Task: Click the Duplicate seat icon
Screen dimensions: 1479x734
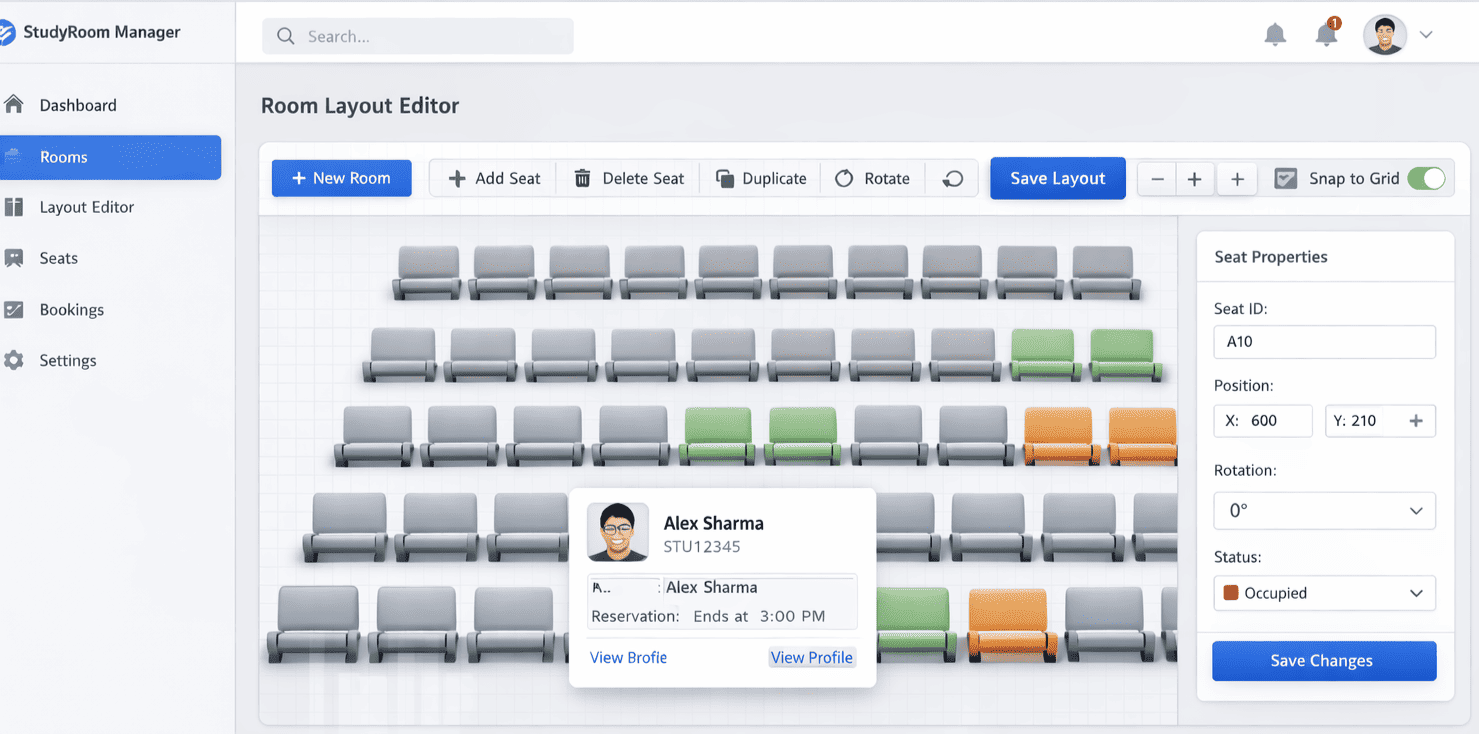Action: [x=725, y=178]
